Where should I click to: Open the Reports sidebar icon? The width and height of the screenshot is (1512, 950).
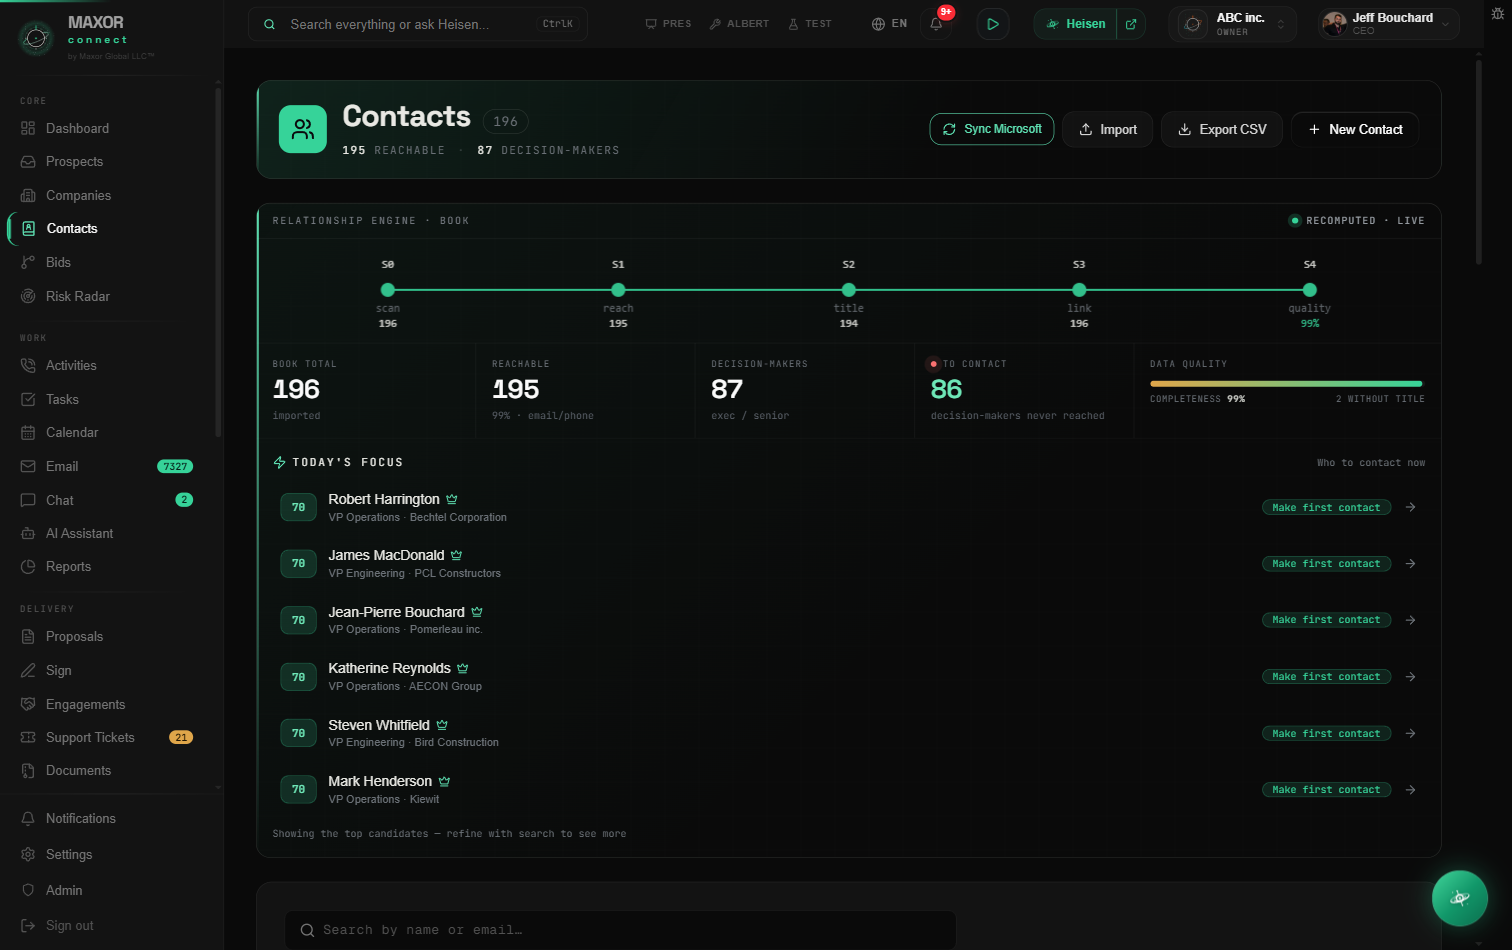(x=28, y=566)
